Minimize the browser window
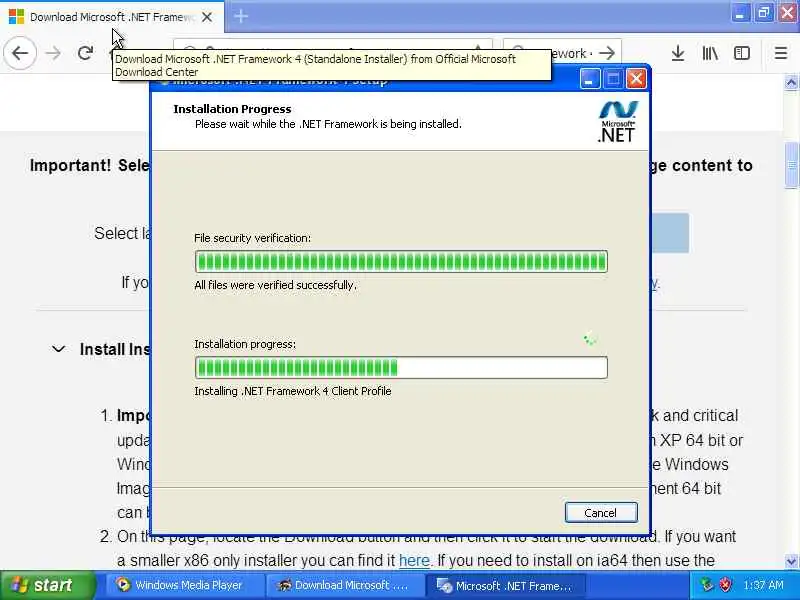Image resolution: width=800 pixels, height=600 pixels. pos(739,13)
